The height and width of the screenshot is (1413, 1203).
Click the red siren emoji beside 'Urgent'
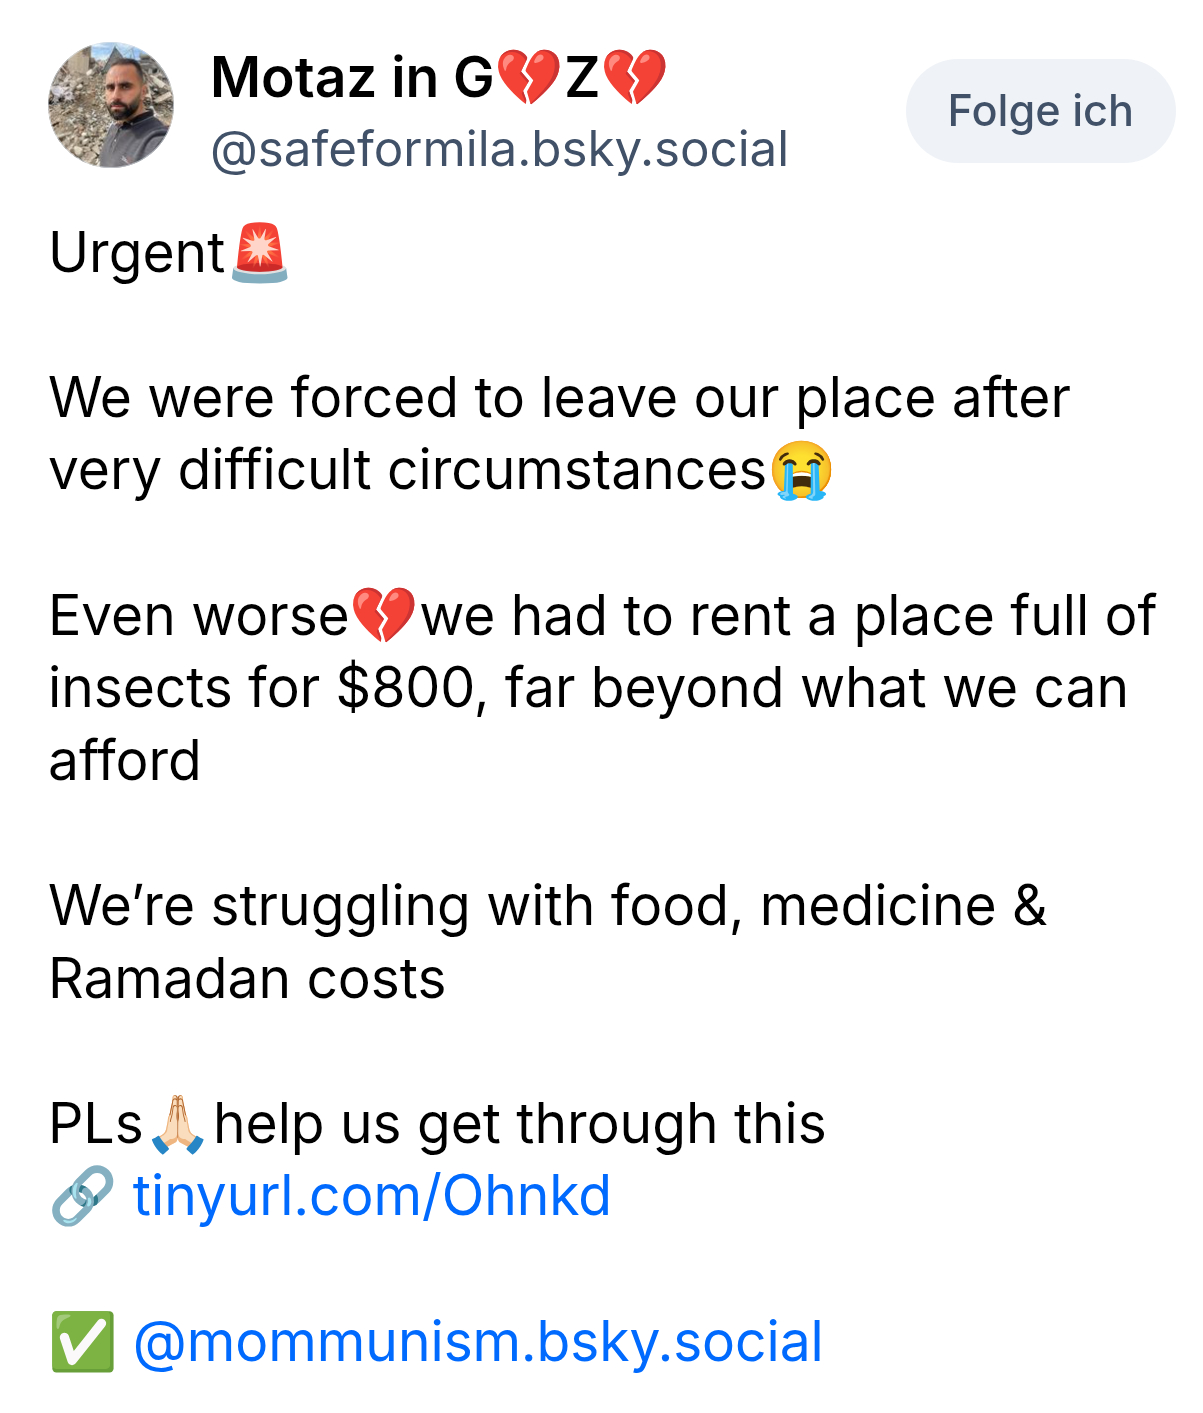pos(260,253)
